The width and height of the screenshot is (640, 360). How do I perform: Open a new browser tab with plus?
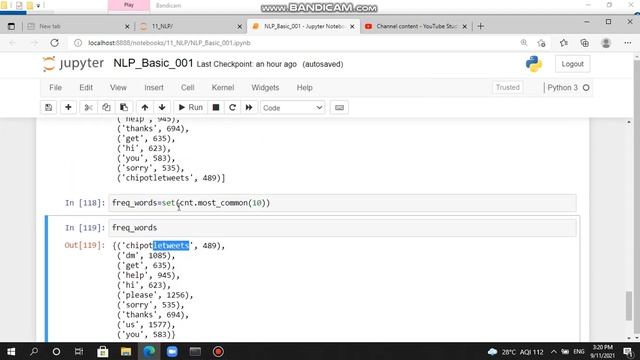point(480,26)
